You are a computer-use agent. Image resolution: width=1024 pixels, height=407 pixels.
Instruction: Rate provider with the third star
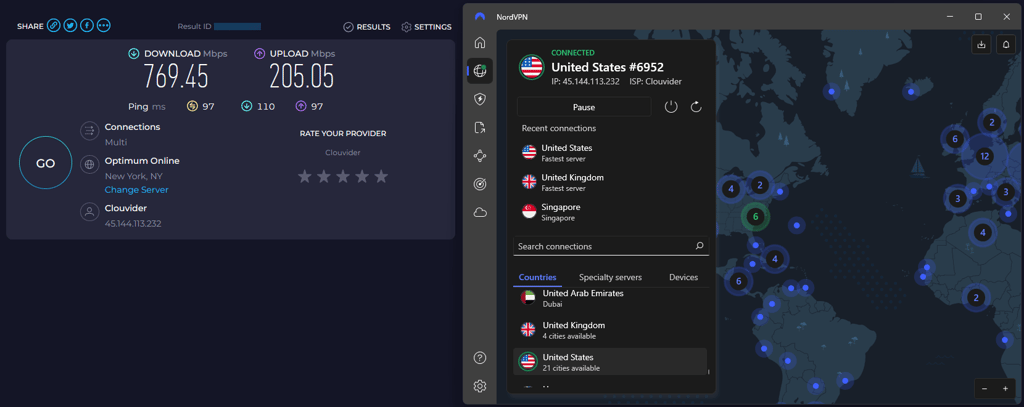(x=343, y=176)
